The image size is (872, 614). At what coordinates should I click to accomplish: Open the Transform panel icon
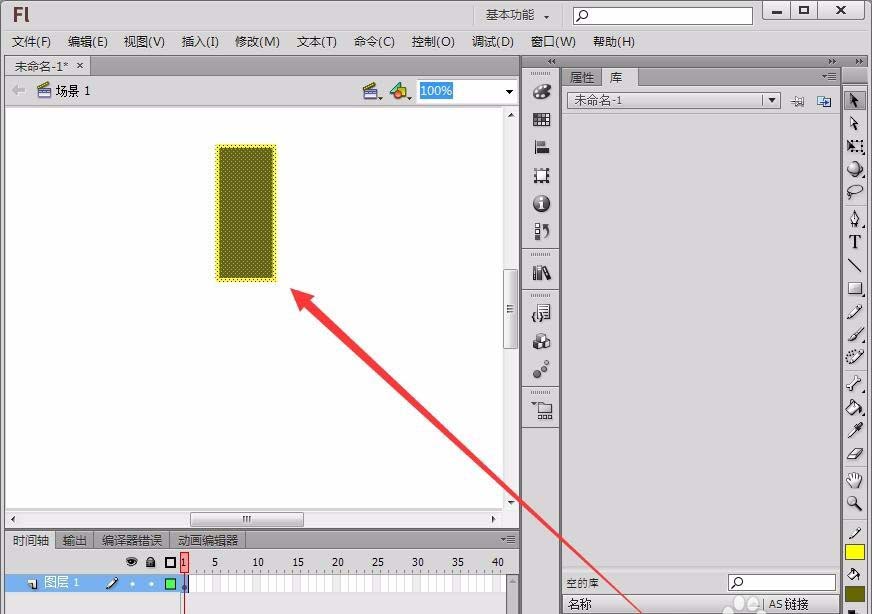[541, 176]
